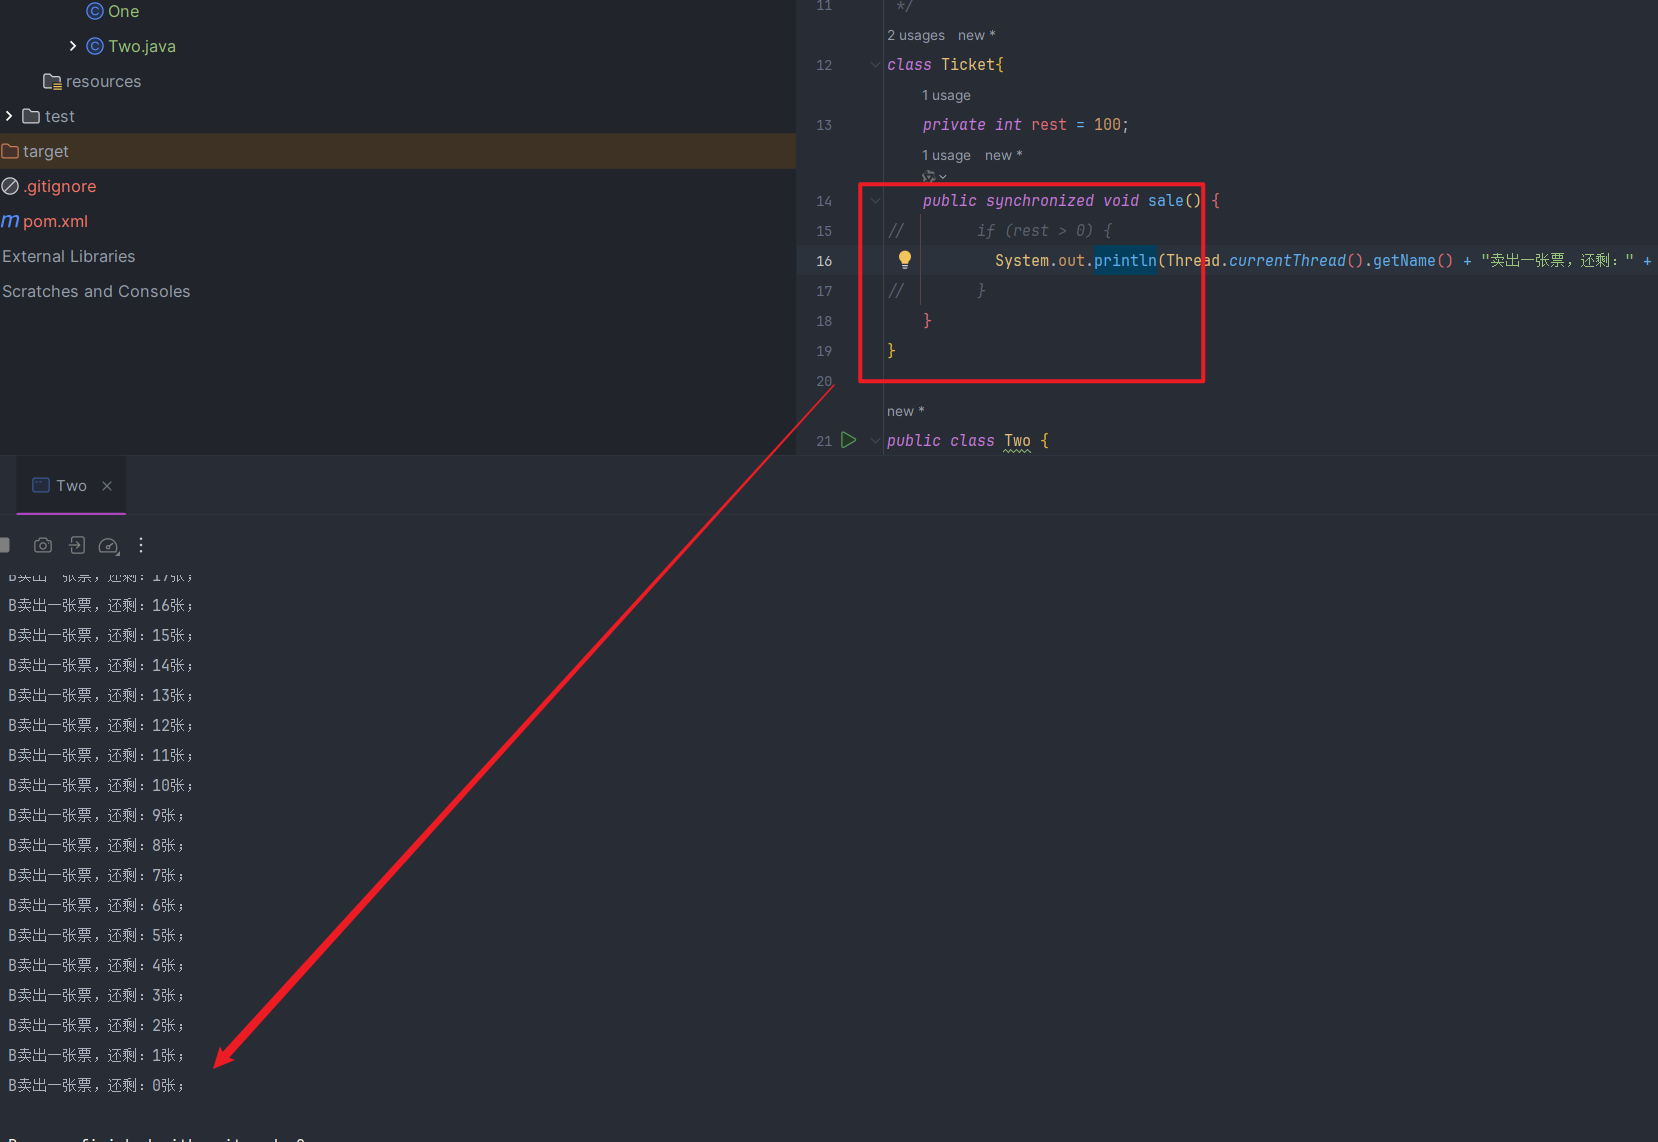The height and width of the screenshot is (1142, 1658).
Task: Click the yellow lightbulb quick-fix icon
Action: click(x=905, y=260)
